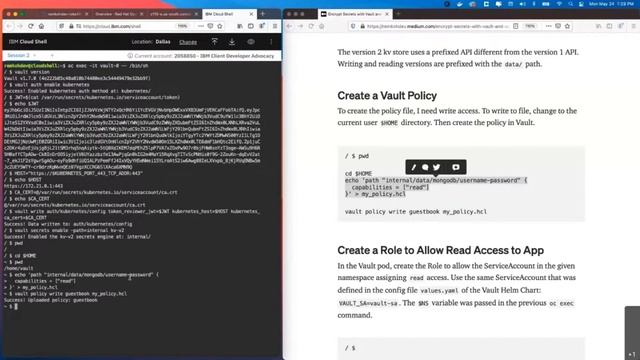Highlight selected text with the pencil icon

coord(413,167)
